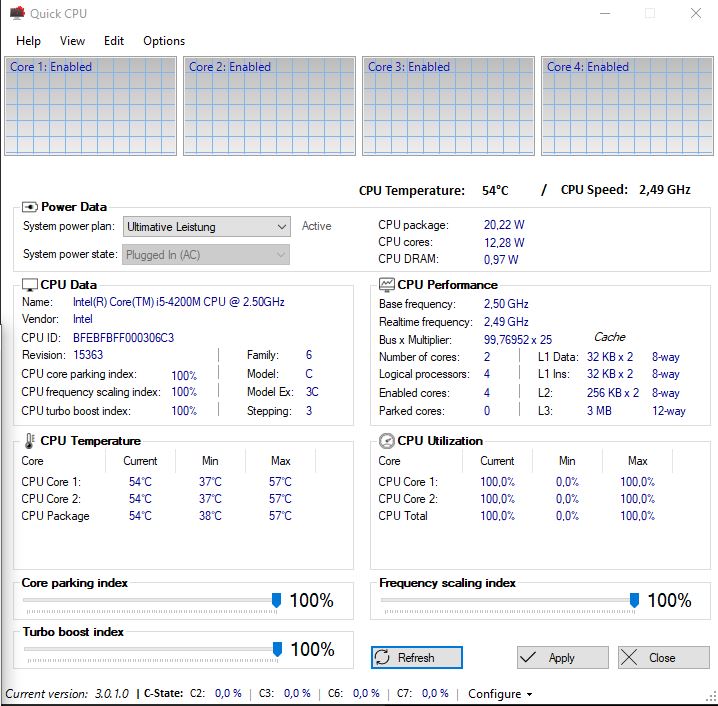Click the Turbo boost index slider thumb
The image size is (718, 706).
[277, 649]
